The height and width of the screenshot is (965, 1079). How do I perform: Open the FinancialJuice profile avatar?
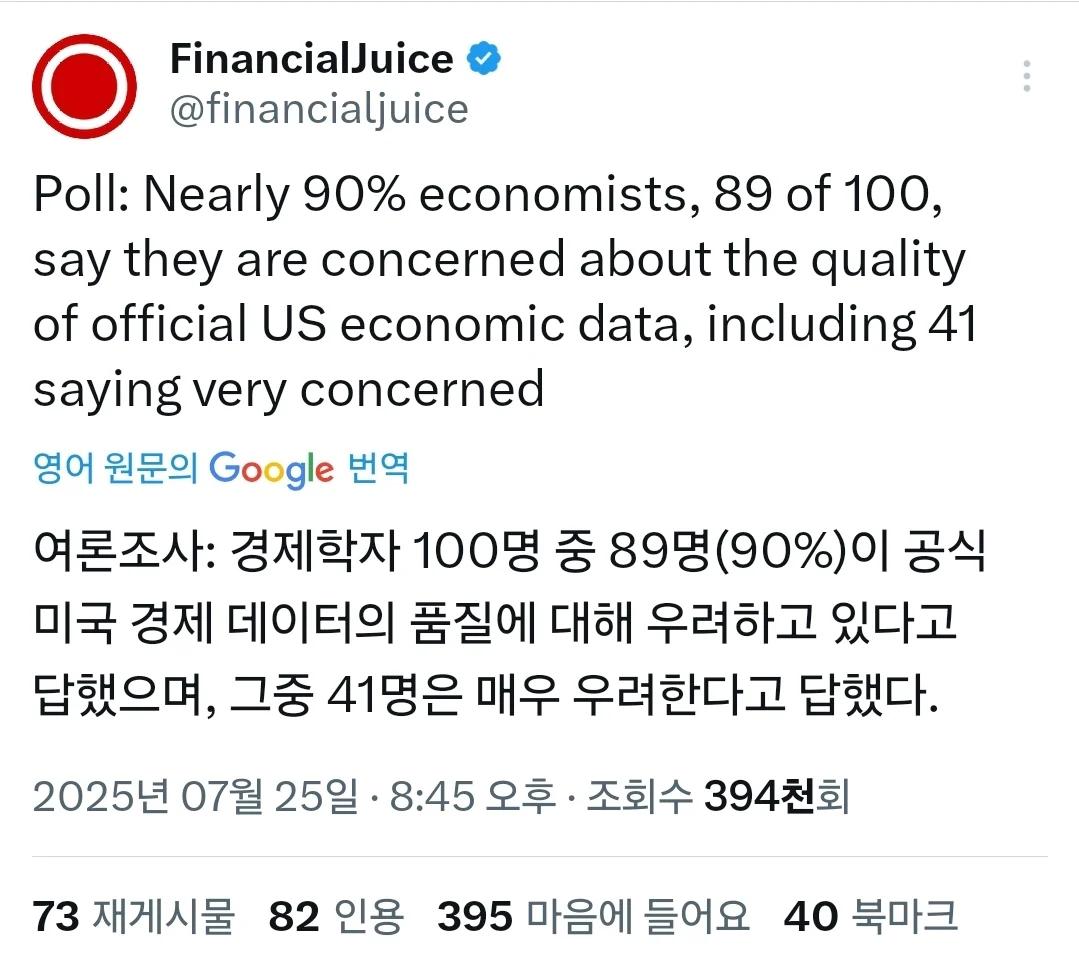85,85
